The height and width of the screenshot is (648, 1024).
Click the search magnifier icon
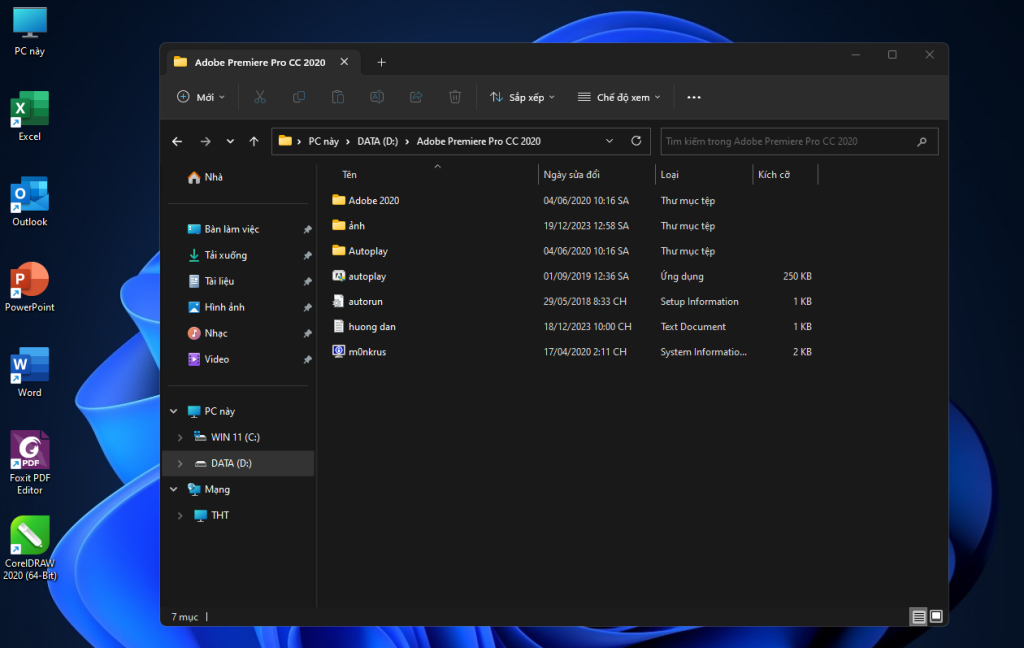pyautogui.click(x=922, y=141)
